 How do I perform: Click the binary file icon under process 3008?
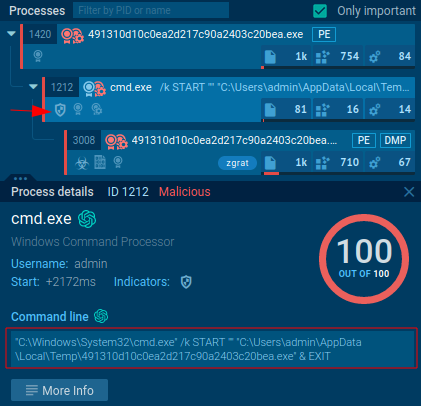(100, 162)
